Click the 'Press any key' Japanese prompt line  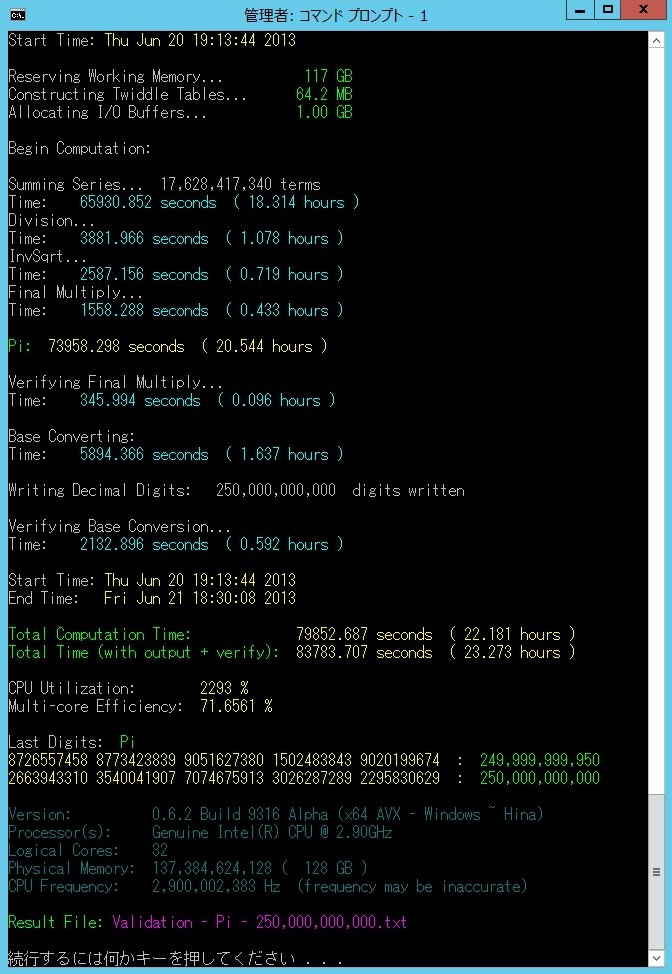(x=173, y=958)
